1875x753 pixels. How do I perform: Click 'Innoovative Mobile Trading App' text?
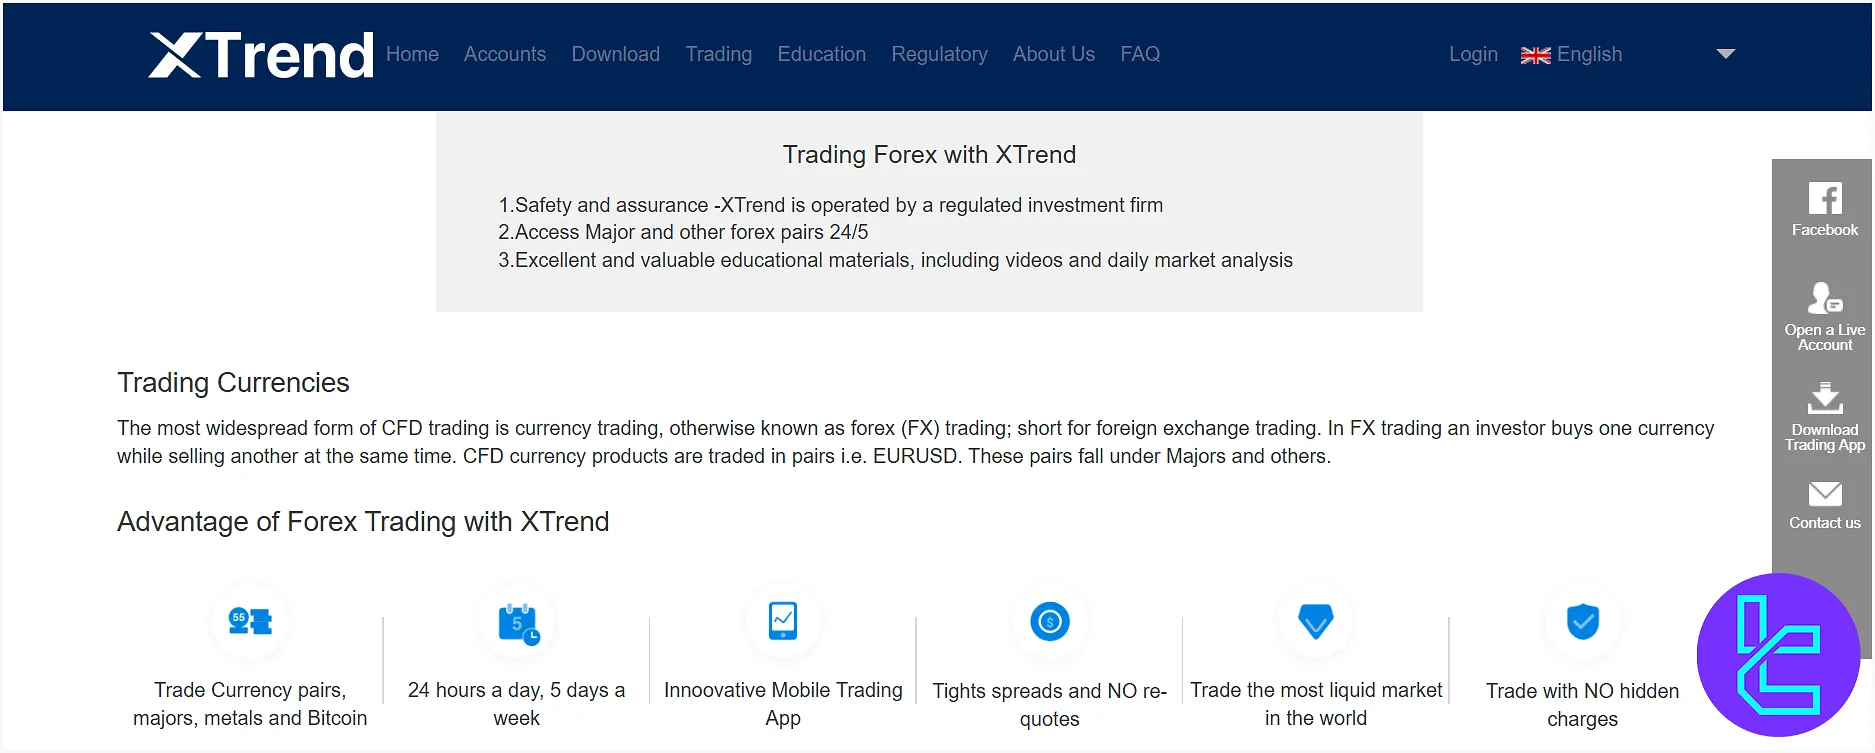783,704
